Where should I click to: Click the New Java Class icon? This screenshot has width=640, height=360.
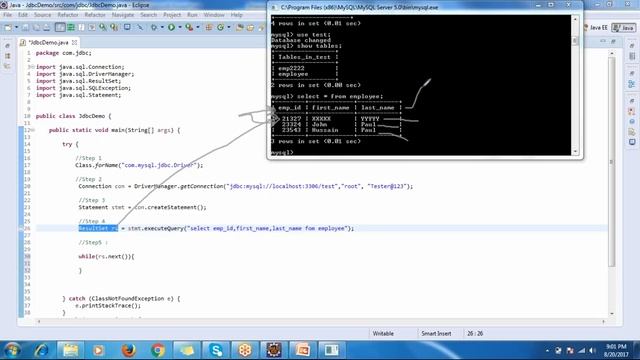[x=220, y=27]
